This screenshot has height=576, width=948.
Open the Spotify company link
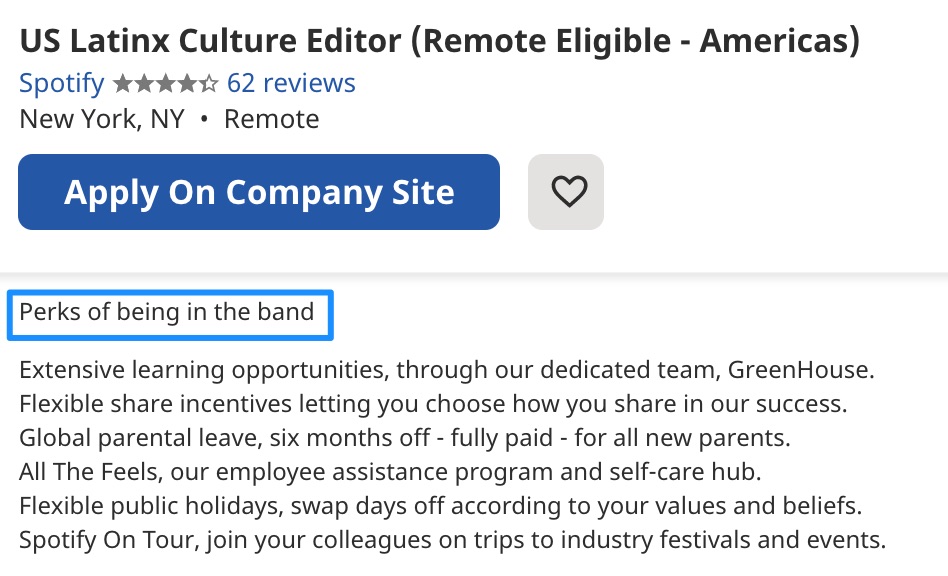pos(62,83)
